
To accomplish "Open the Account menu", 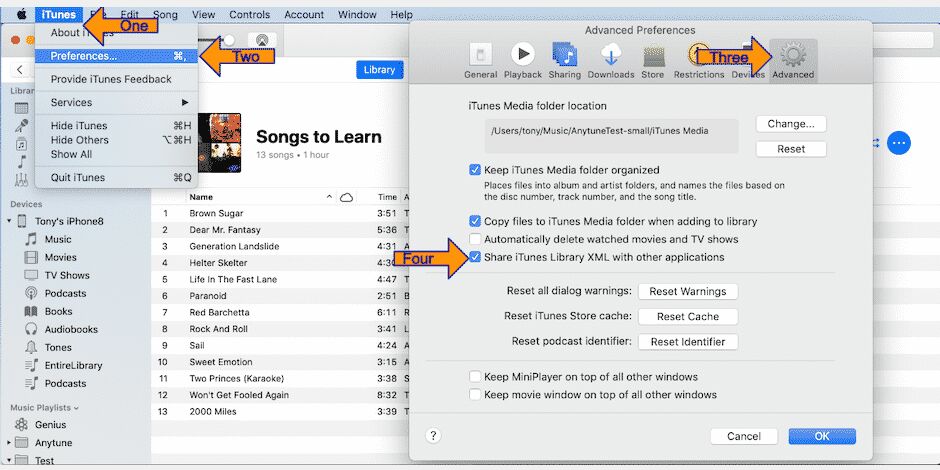I will (x=304, y=14).
